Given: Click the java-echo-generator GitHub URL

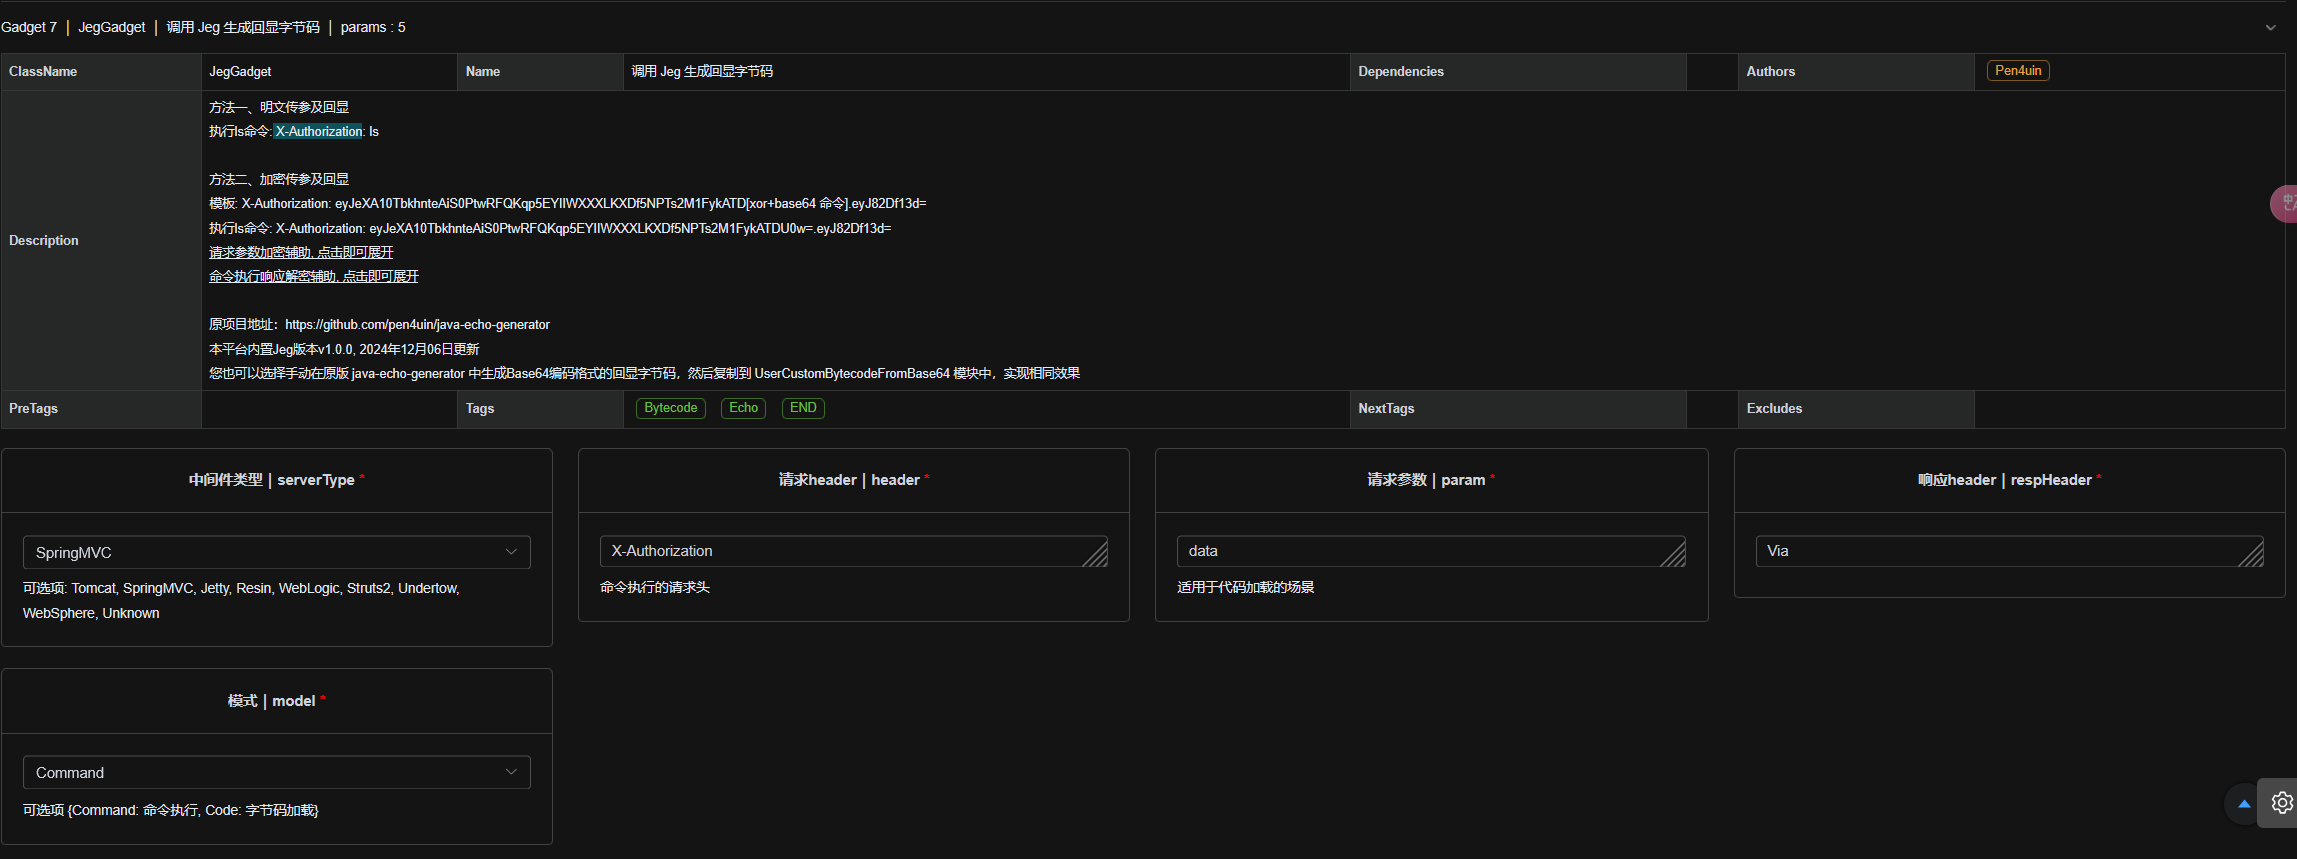Looking at the screenshot, I should pos(417,324).
